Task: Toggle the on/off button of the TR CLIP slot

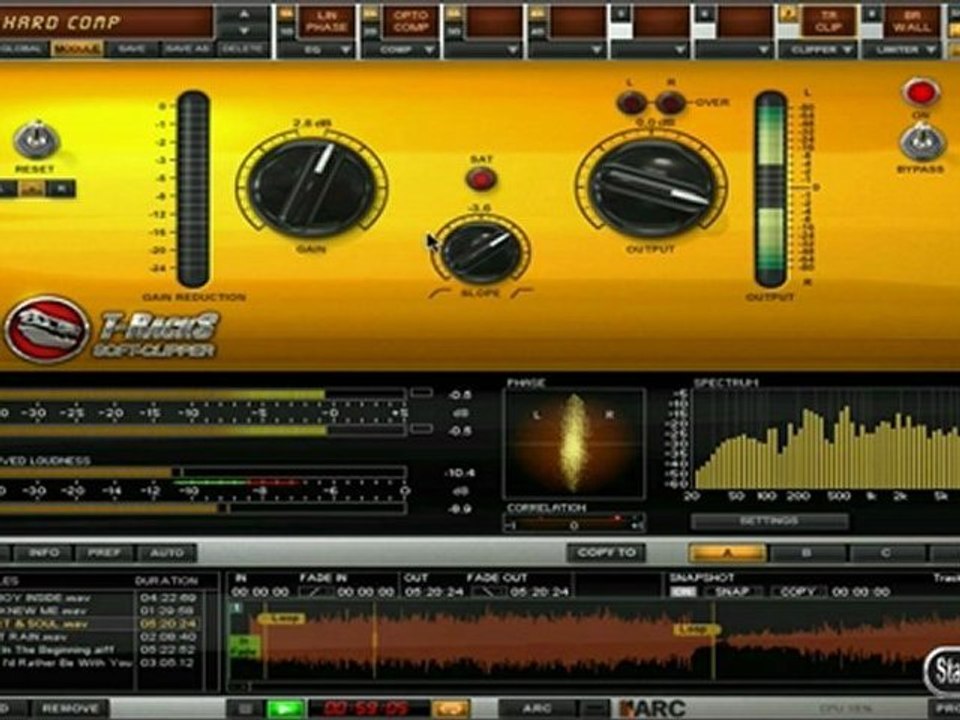Action: pos(788,13)
